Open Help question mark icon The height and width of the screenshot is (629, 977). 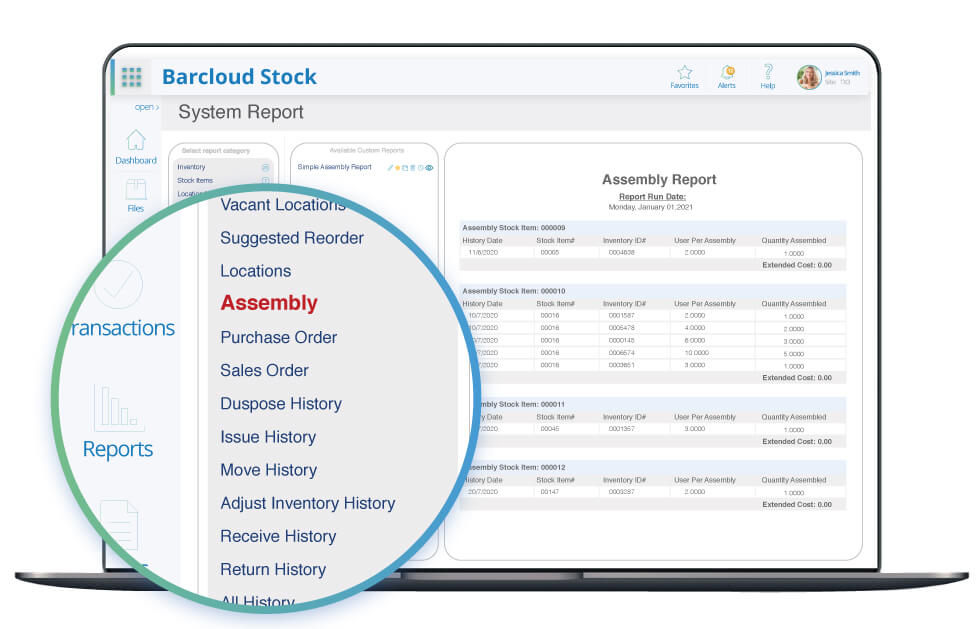[768, 72]
